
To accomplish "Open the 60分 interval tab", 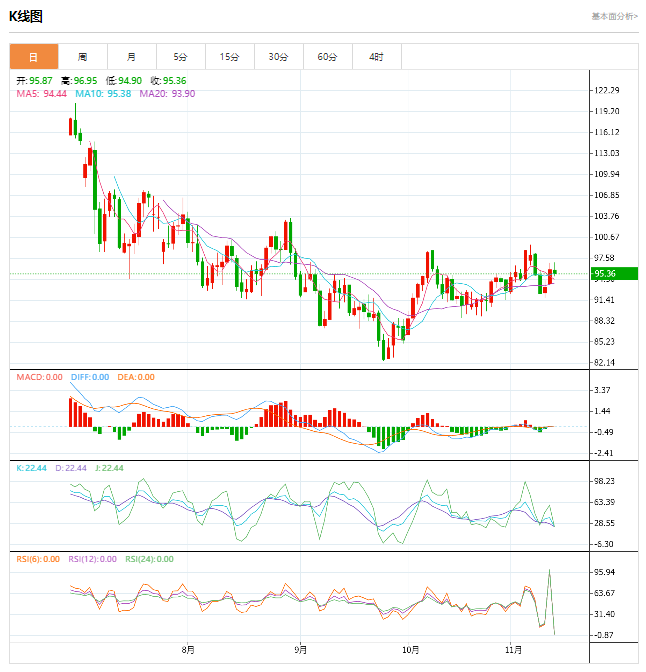I will point(327,57).
